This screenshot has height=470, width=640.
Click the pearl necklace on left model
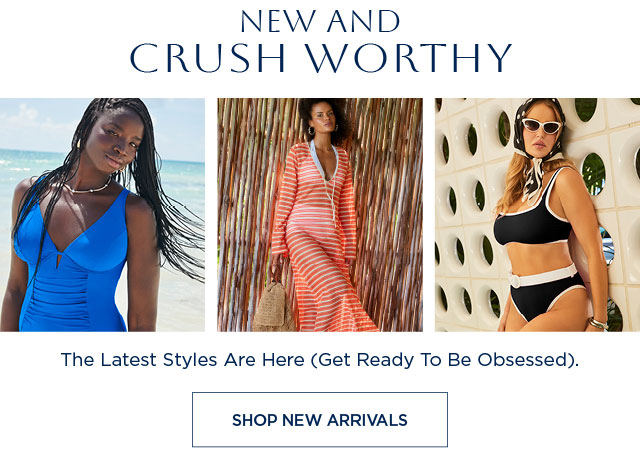tap(88, 188)
